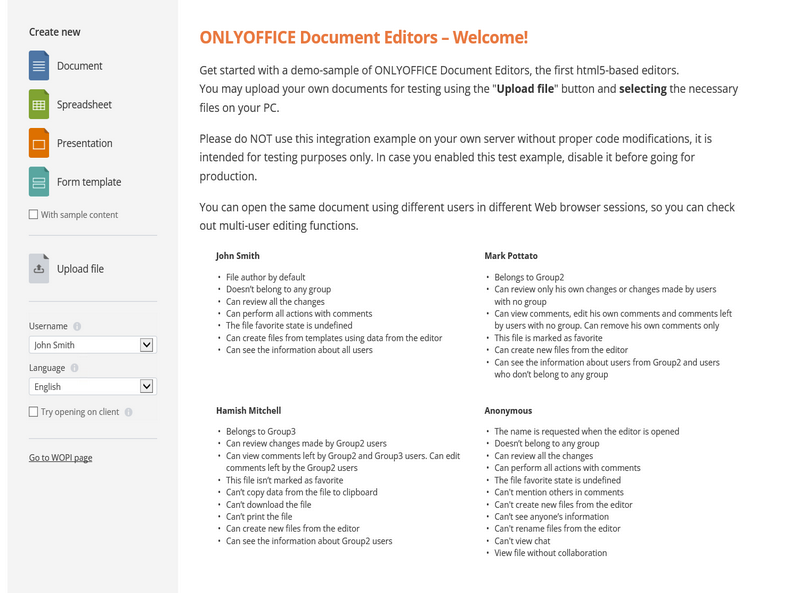This screenshot has width=797, height=593.
Task: Click 'Can't copy data from the file to clipboard'
Action: 302,492
